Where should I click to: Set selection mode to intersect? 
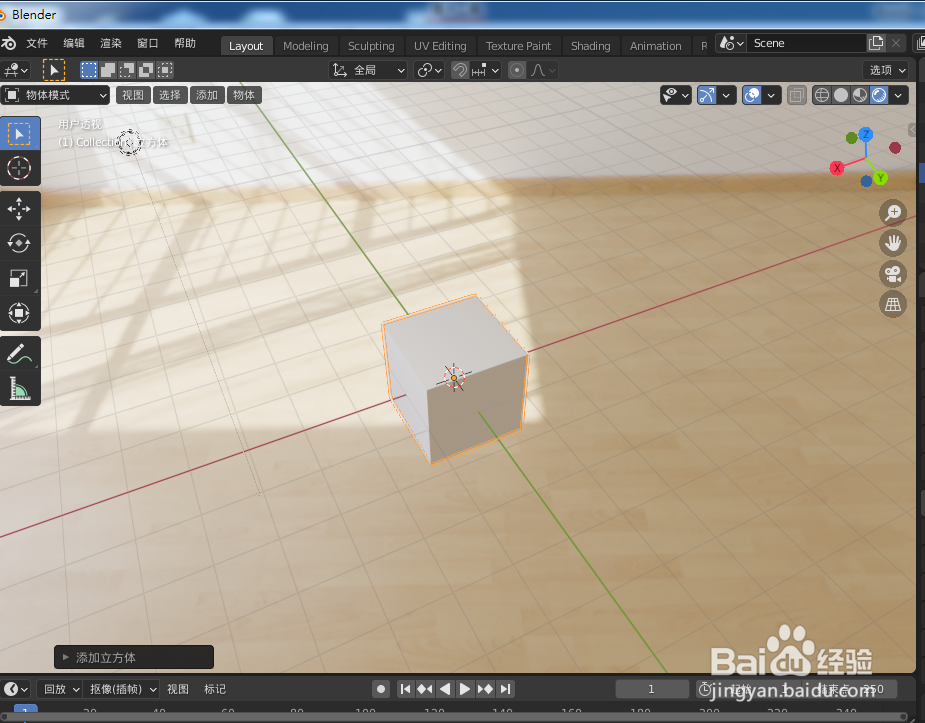[x=165, y=70]
